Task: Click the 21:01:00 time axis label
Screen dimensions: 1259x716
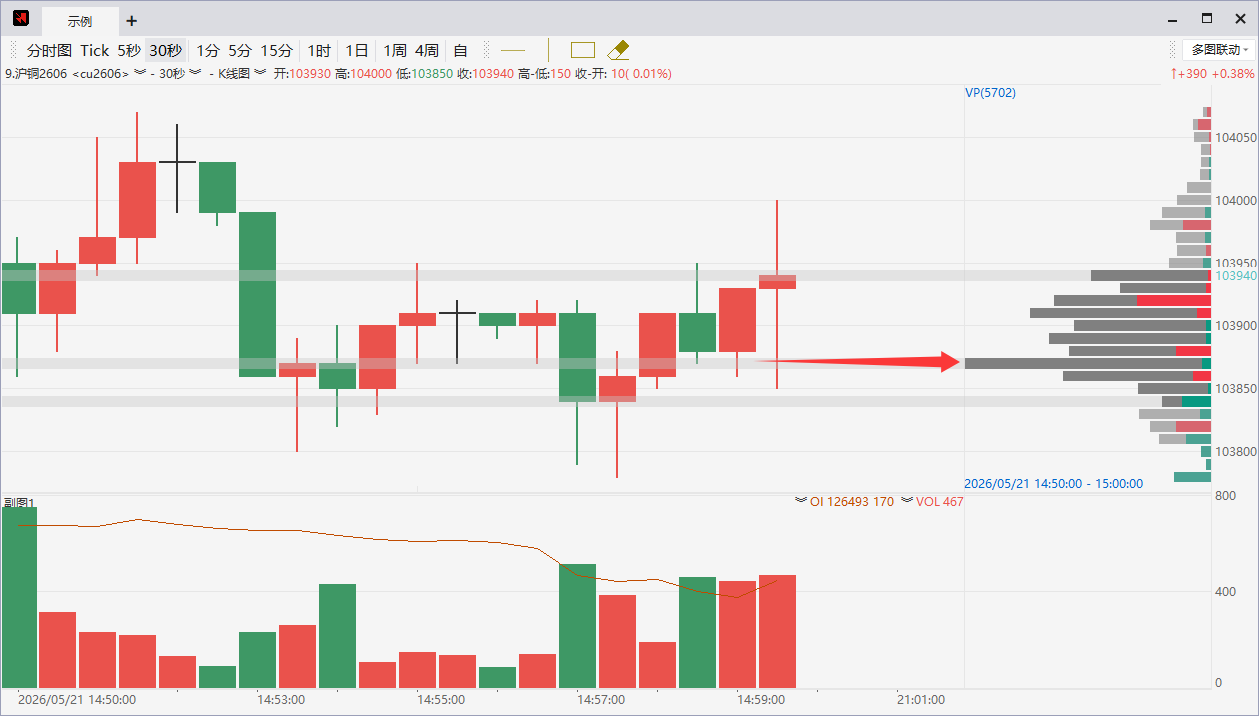Action: click(921, 700)
